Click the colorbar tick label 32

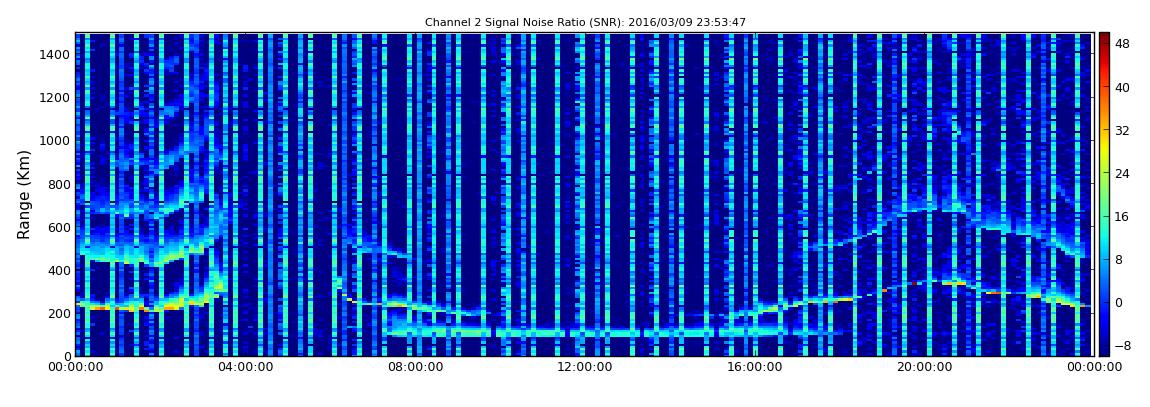point(1122,131)
